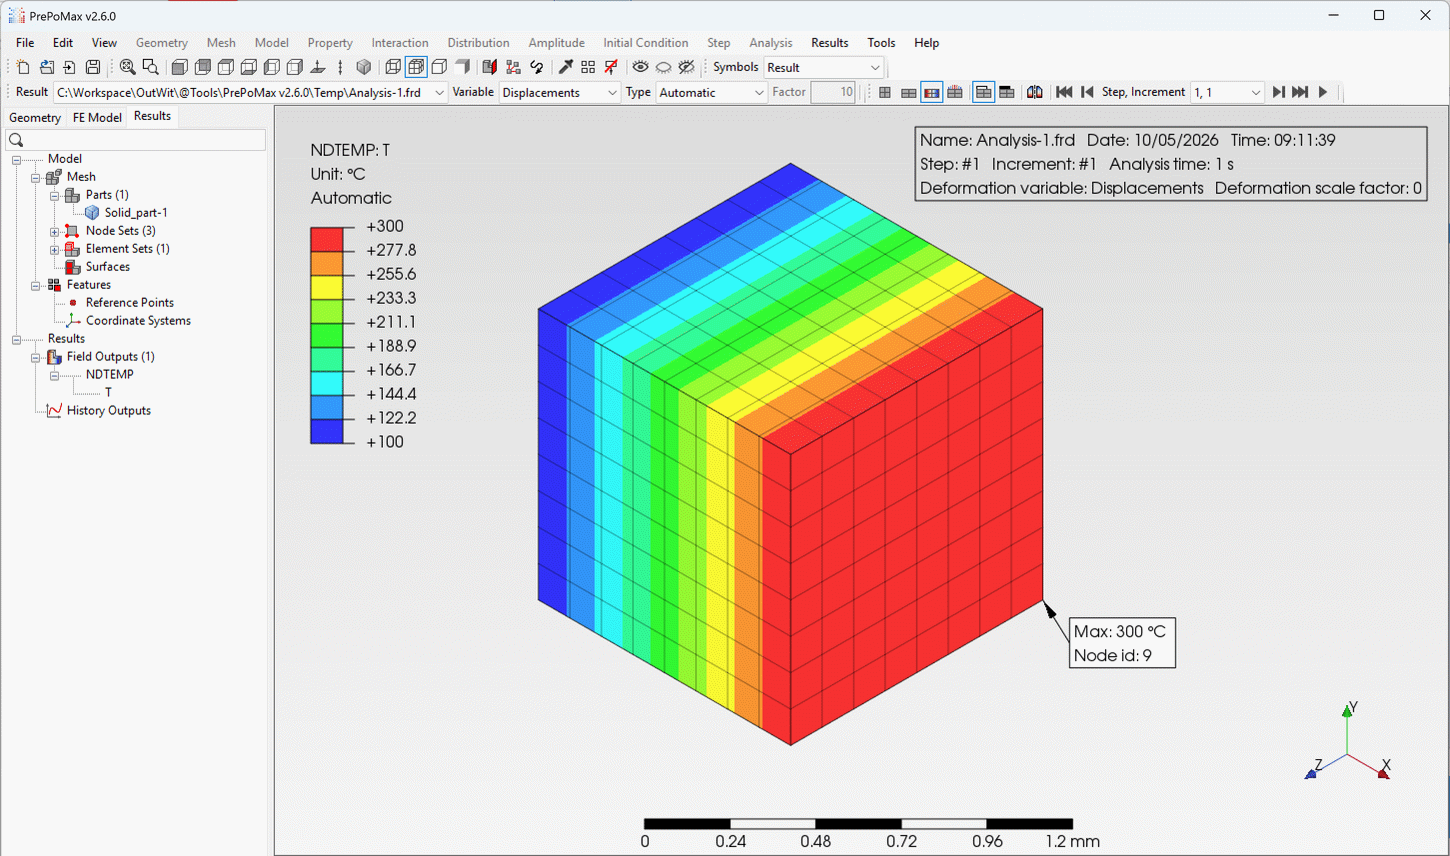Toggle wireframe element edges view
The height and width of the screenshot is (856, 1450).
coord(393,67)
